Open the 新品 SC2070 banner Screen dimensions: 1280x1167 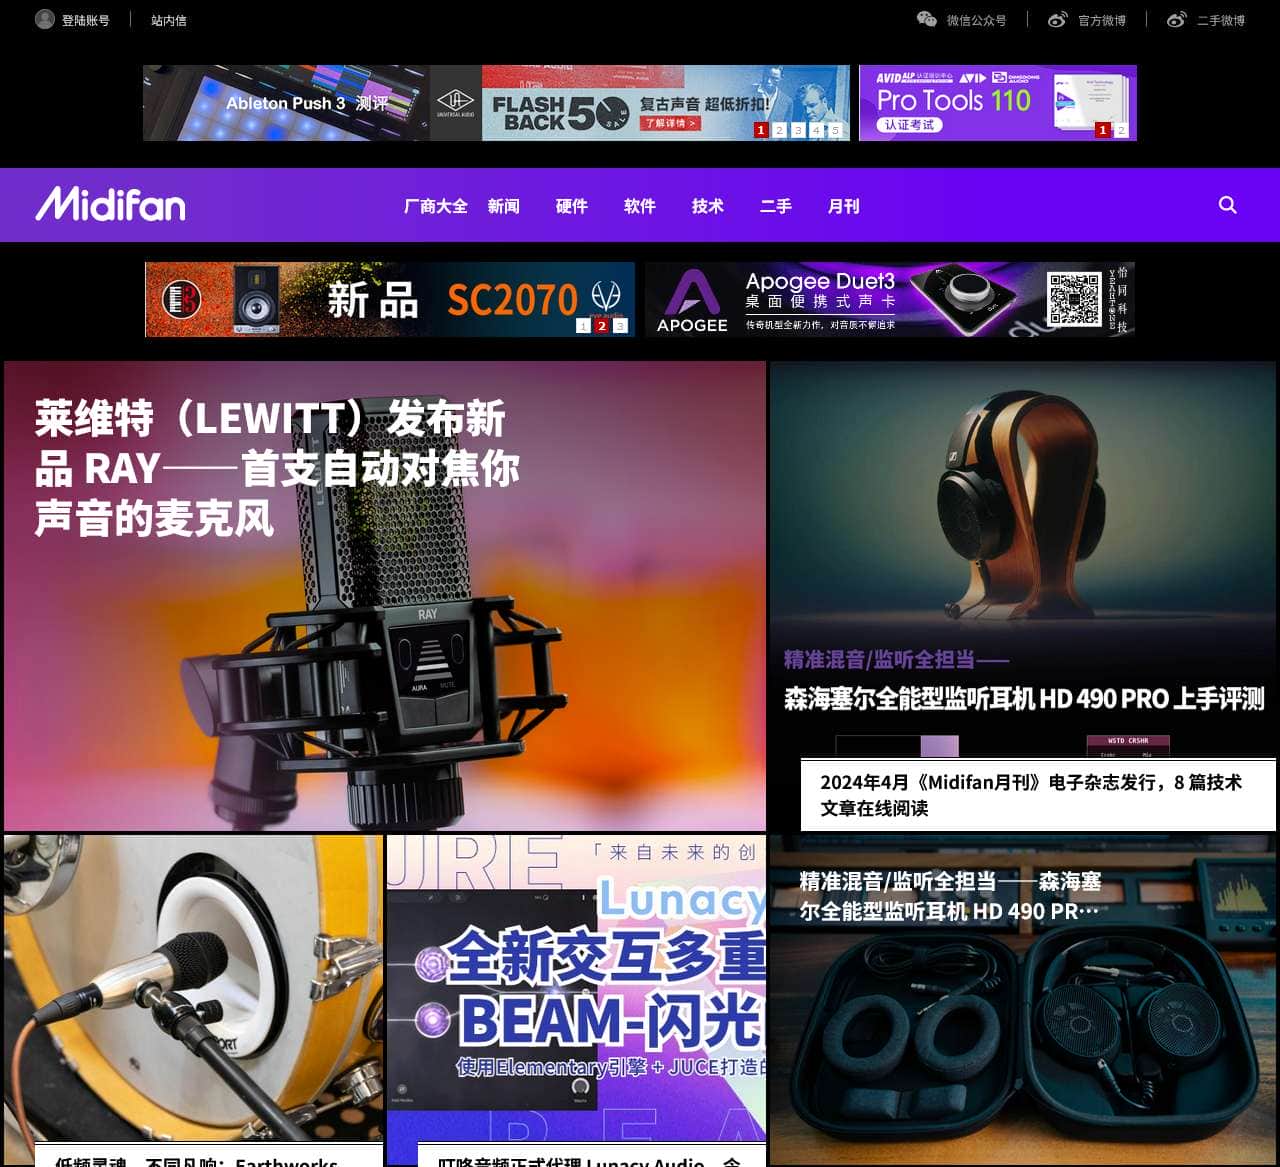[x=390, y=299]
